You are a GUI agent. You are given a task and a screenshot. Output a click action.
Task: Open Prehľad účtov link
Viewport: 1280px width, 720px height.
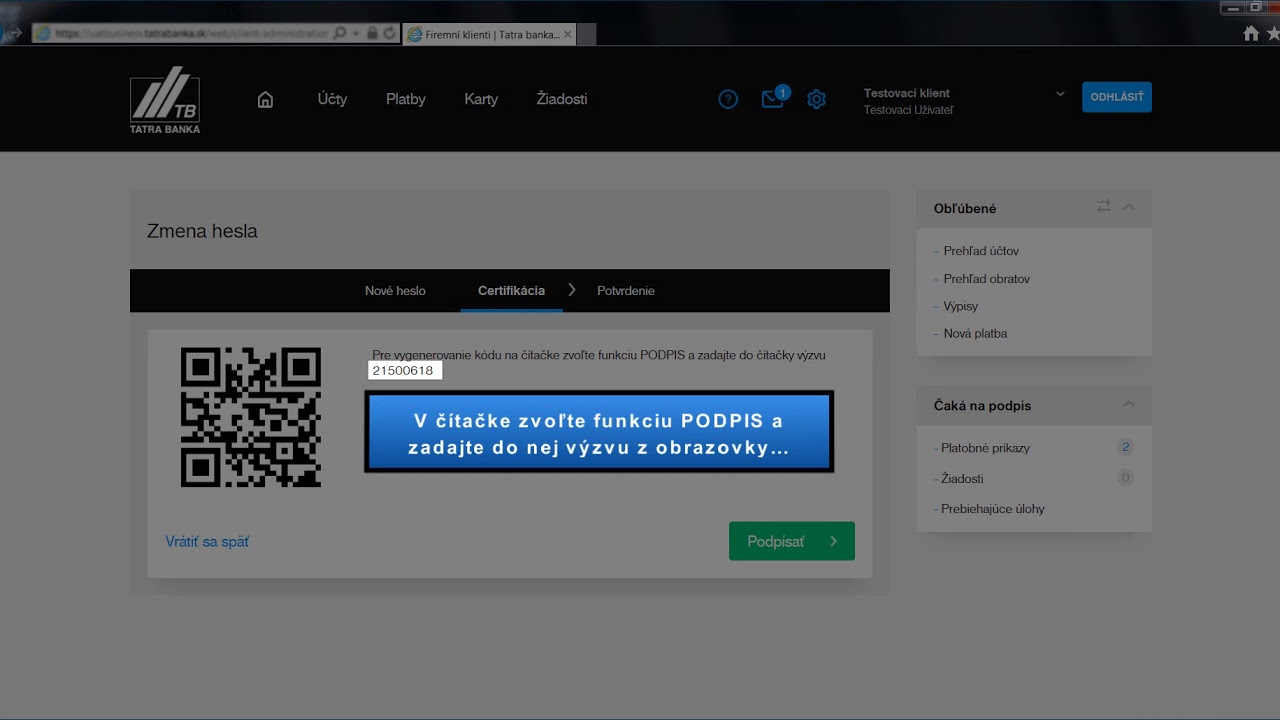click(x=981, y=251)
